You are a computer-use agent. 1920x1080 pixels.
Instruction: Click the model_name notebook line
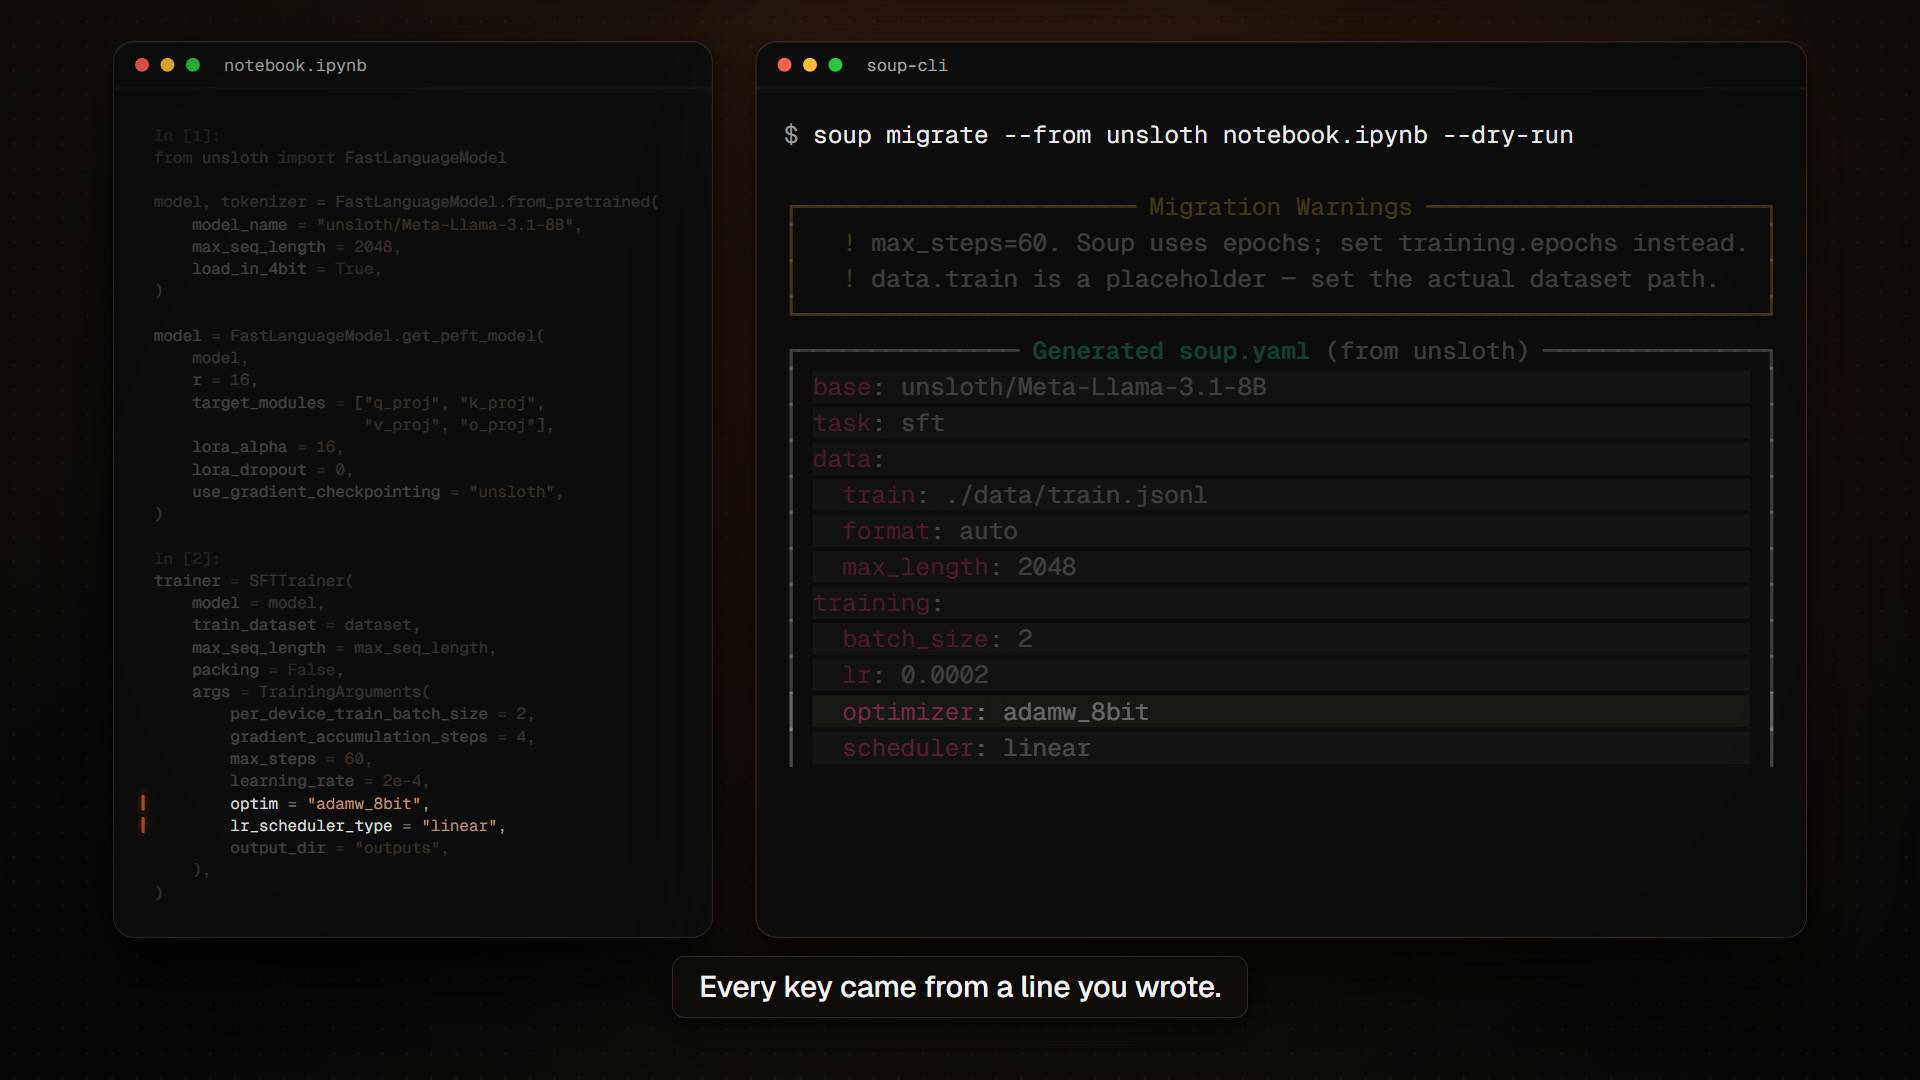(x=387, y=225)
